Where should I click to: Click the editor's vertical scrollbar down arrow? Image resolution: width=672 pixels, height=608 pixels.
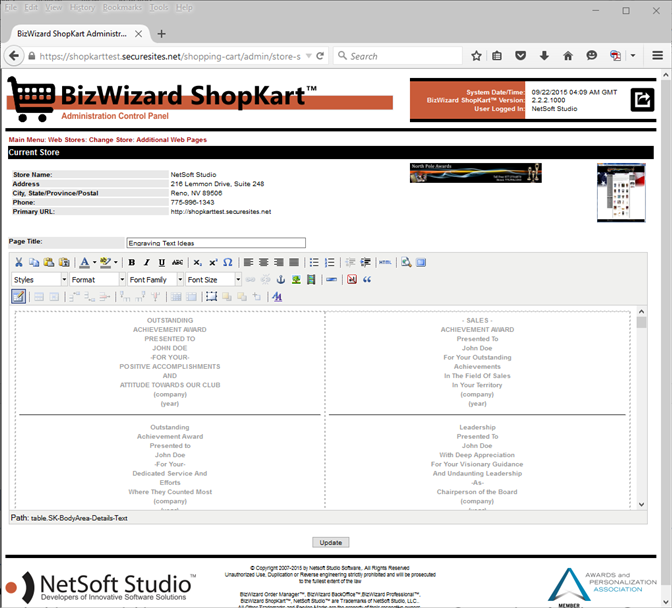(x=641, y=504)
